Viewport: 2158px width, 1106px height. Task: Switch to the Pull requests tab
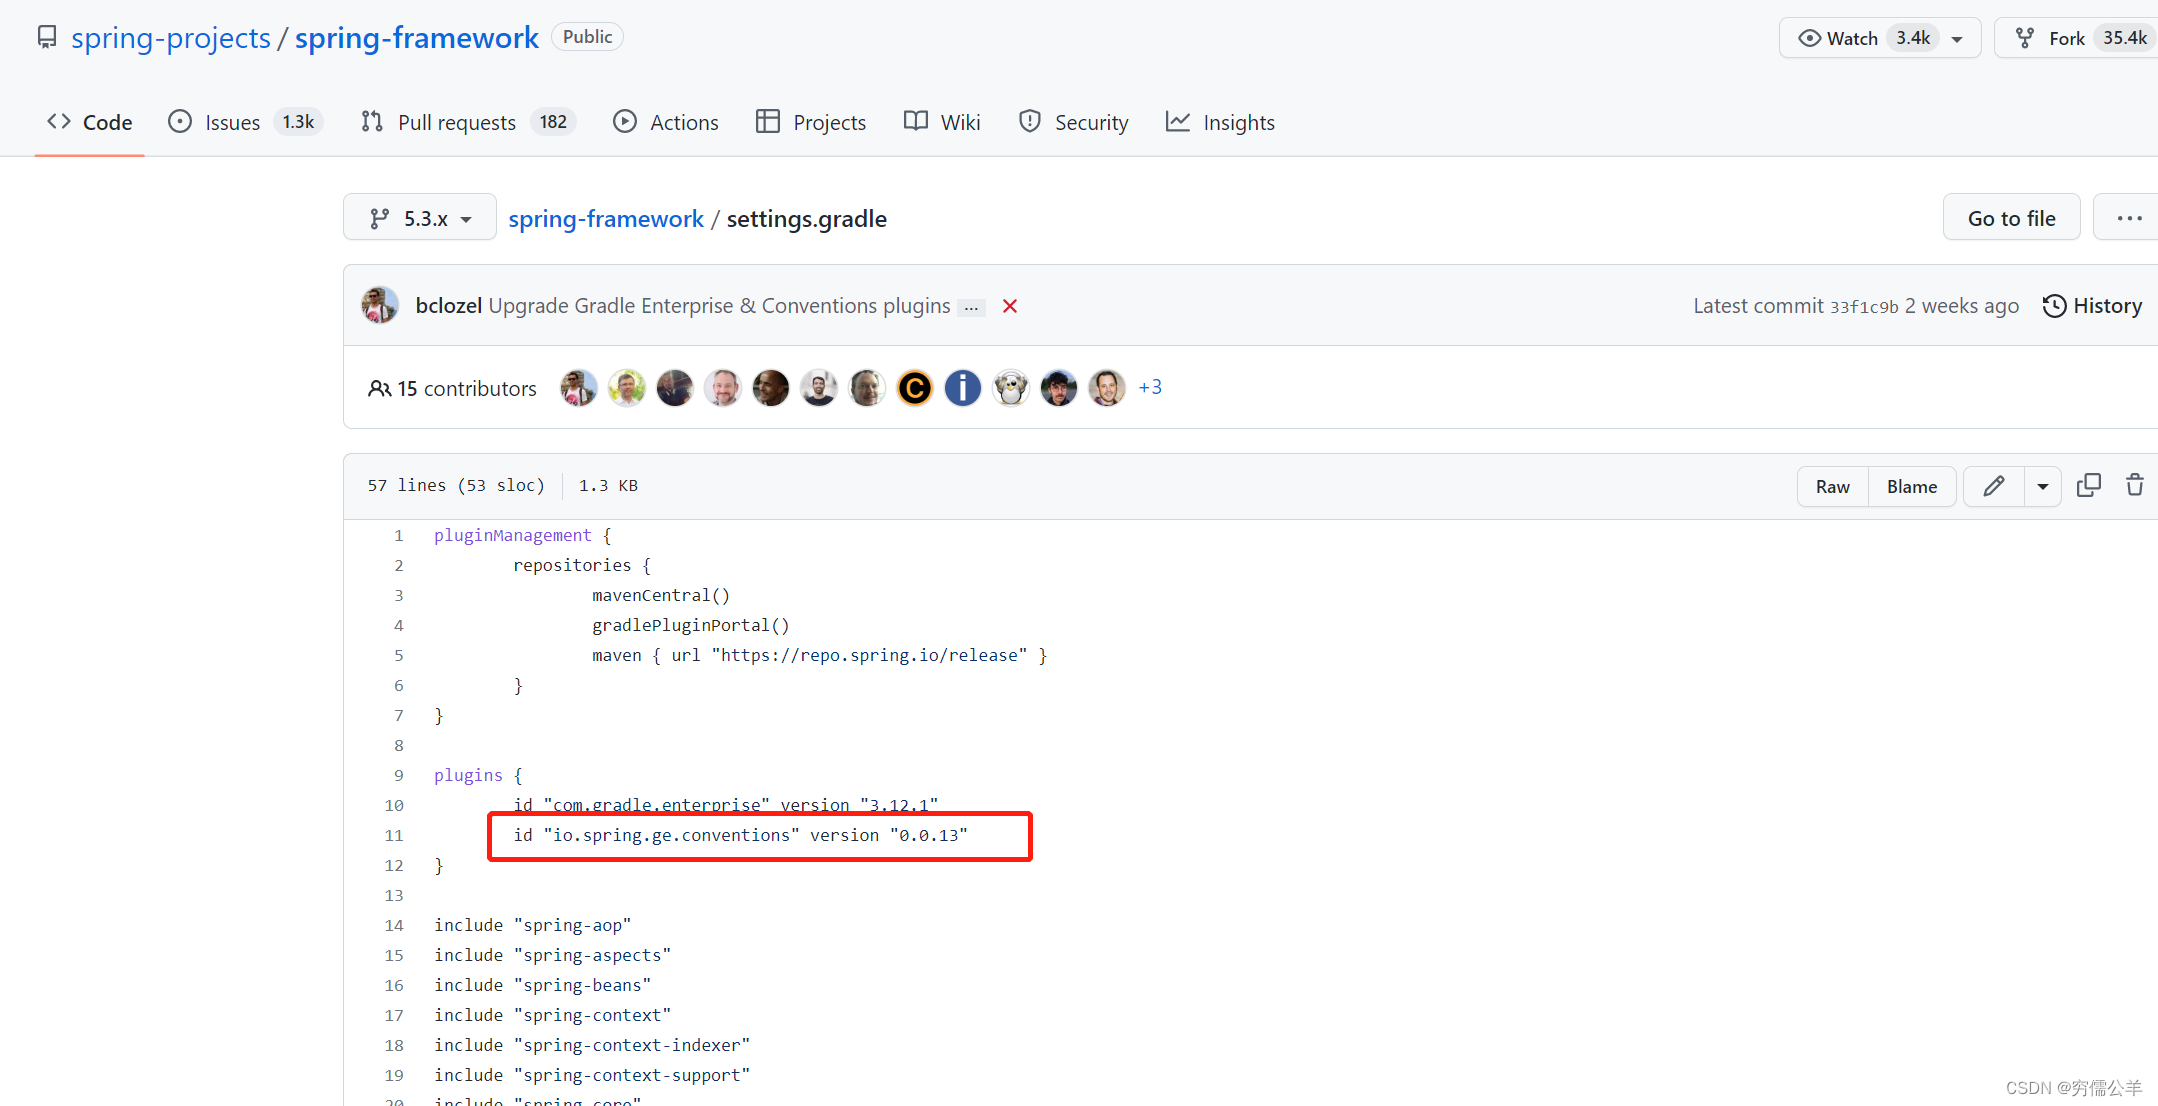[456, 122]
